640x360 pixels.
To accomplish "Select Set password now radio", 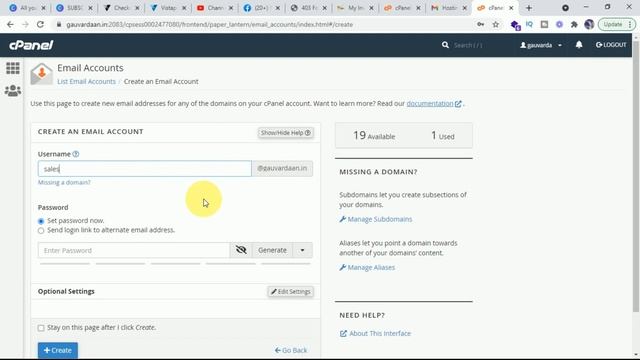I will [41, 221].
